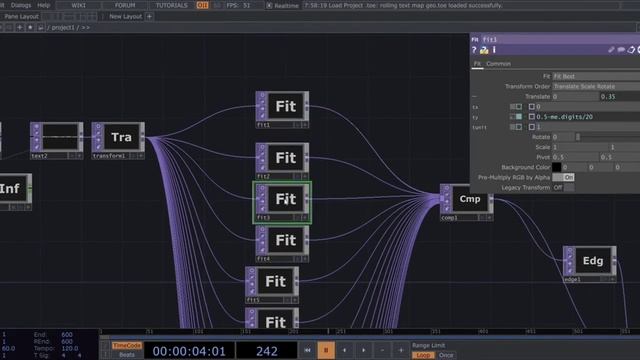This screenshot has width=640, height=360.
Task: Open the WIKI link
Action: pos(78,5)
